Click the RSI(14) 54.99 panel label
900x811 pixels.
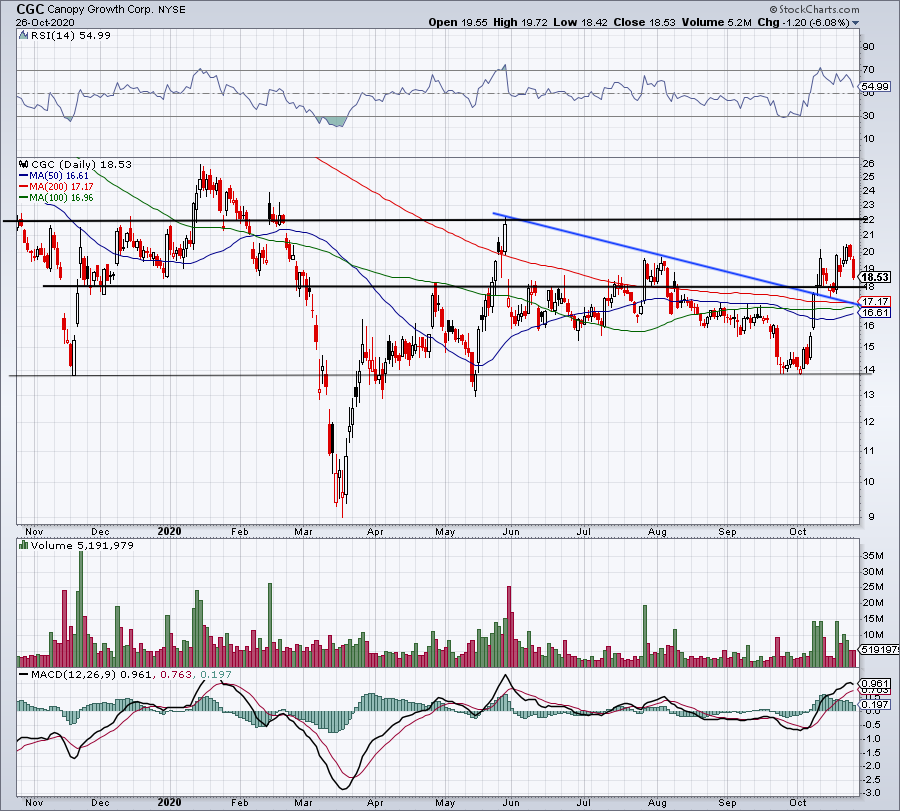pos(71,36)
